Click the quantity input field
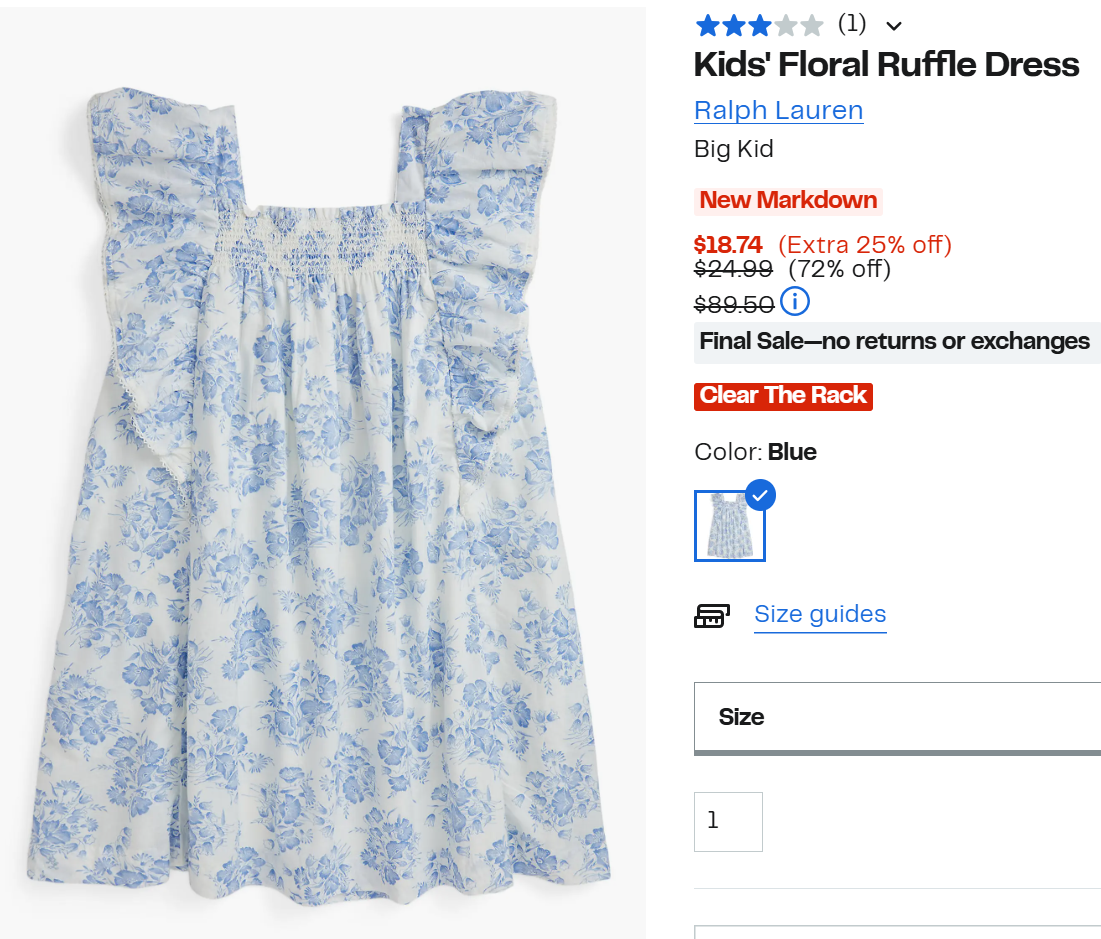1101x939 pixels. pyautogui.click(x=728, y=822)
